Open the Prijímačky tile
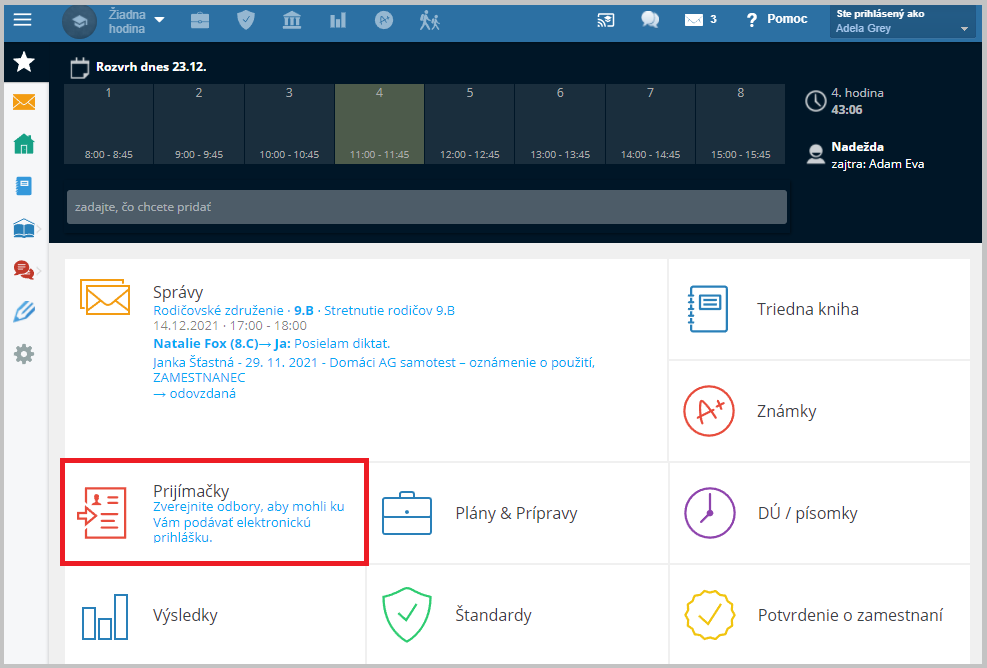The width and height of the screenshot is (987, 668). click(215, 512)
